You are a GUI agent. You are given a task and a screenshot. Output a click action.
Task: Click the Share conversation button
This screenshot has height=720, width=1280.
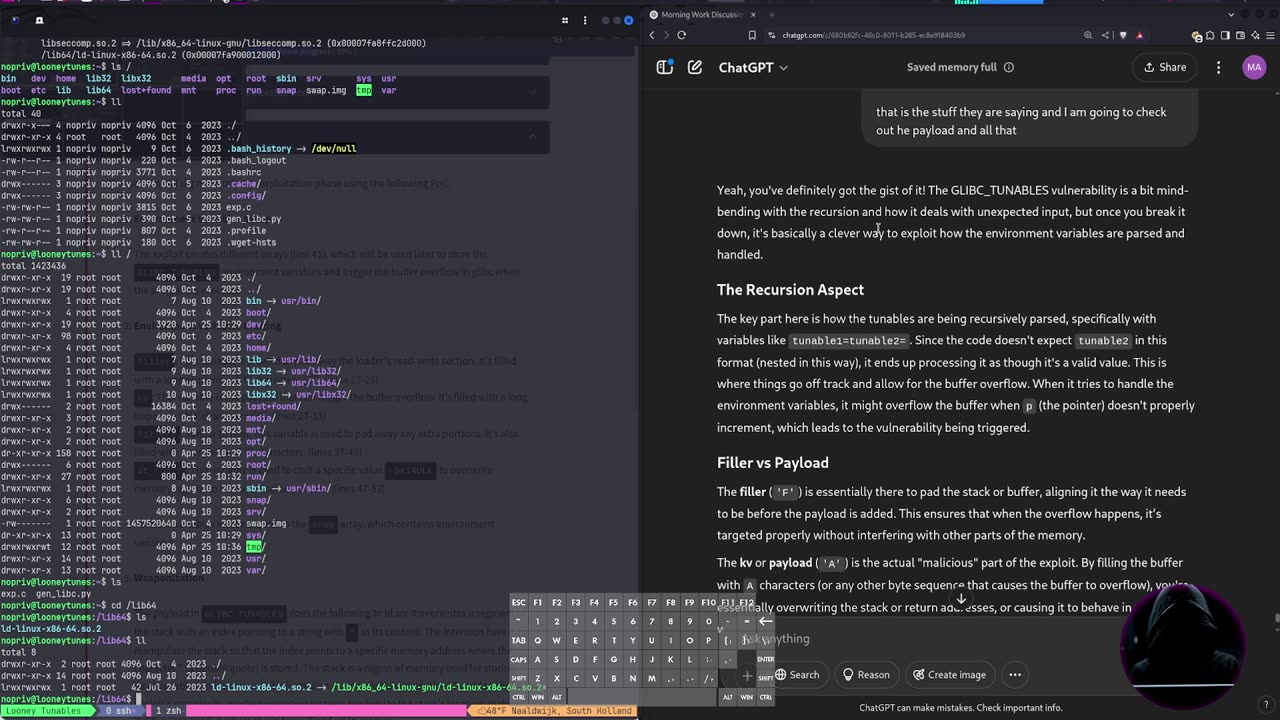(x=1164, y=67)
